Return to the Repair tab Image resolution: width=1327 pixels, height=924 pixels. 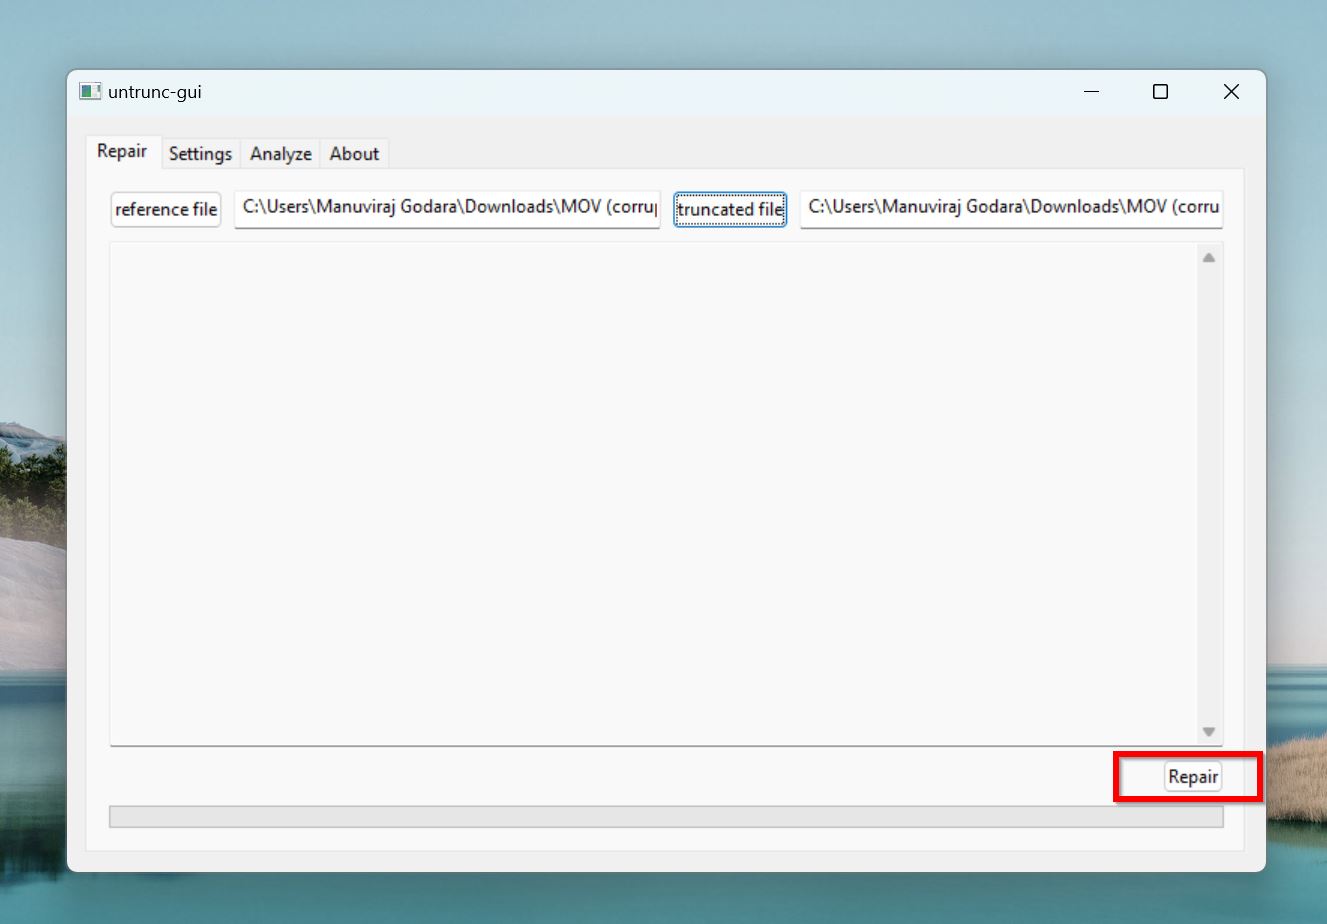pyautogui.click(x=122, y=151)
